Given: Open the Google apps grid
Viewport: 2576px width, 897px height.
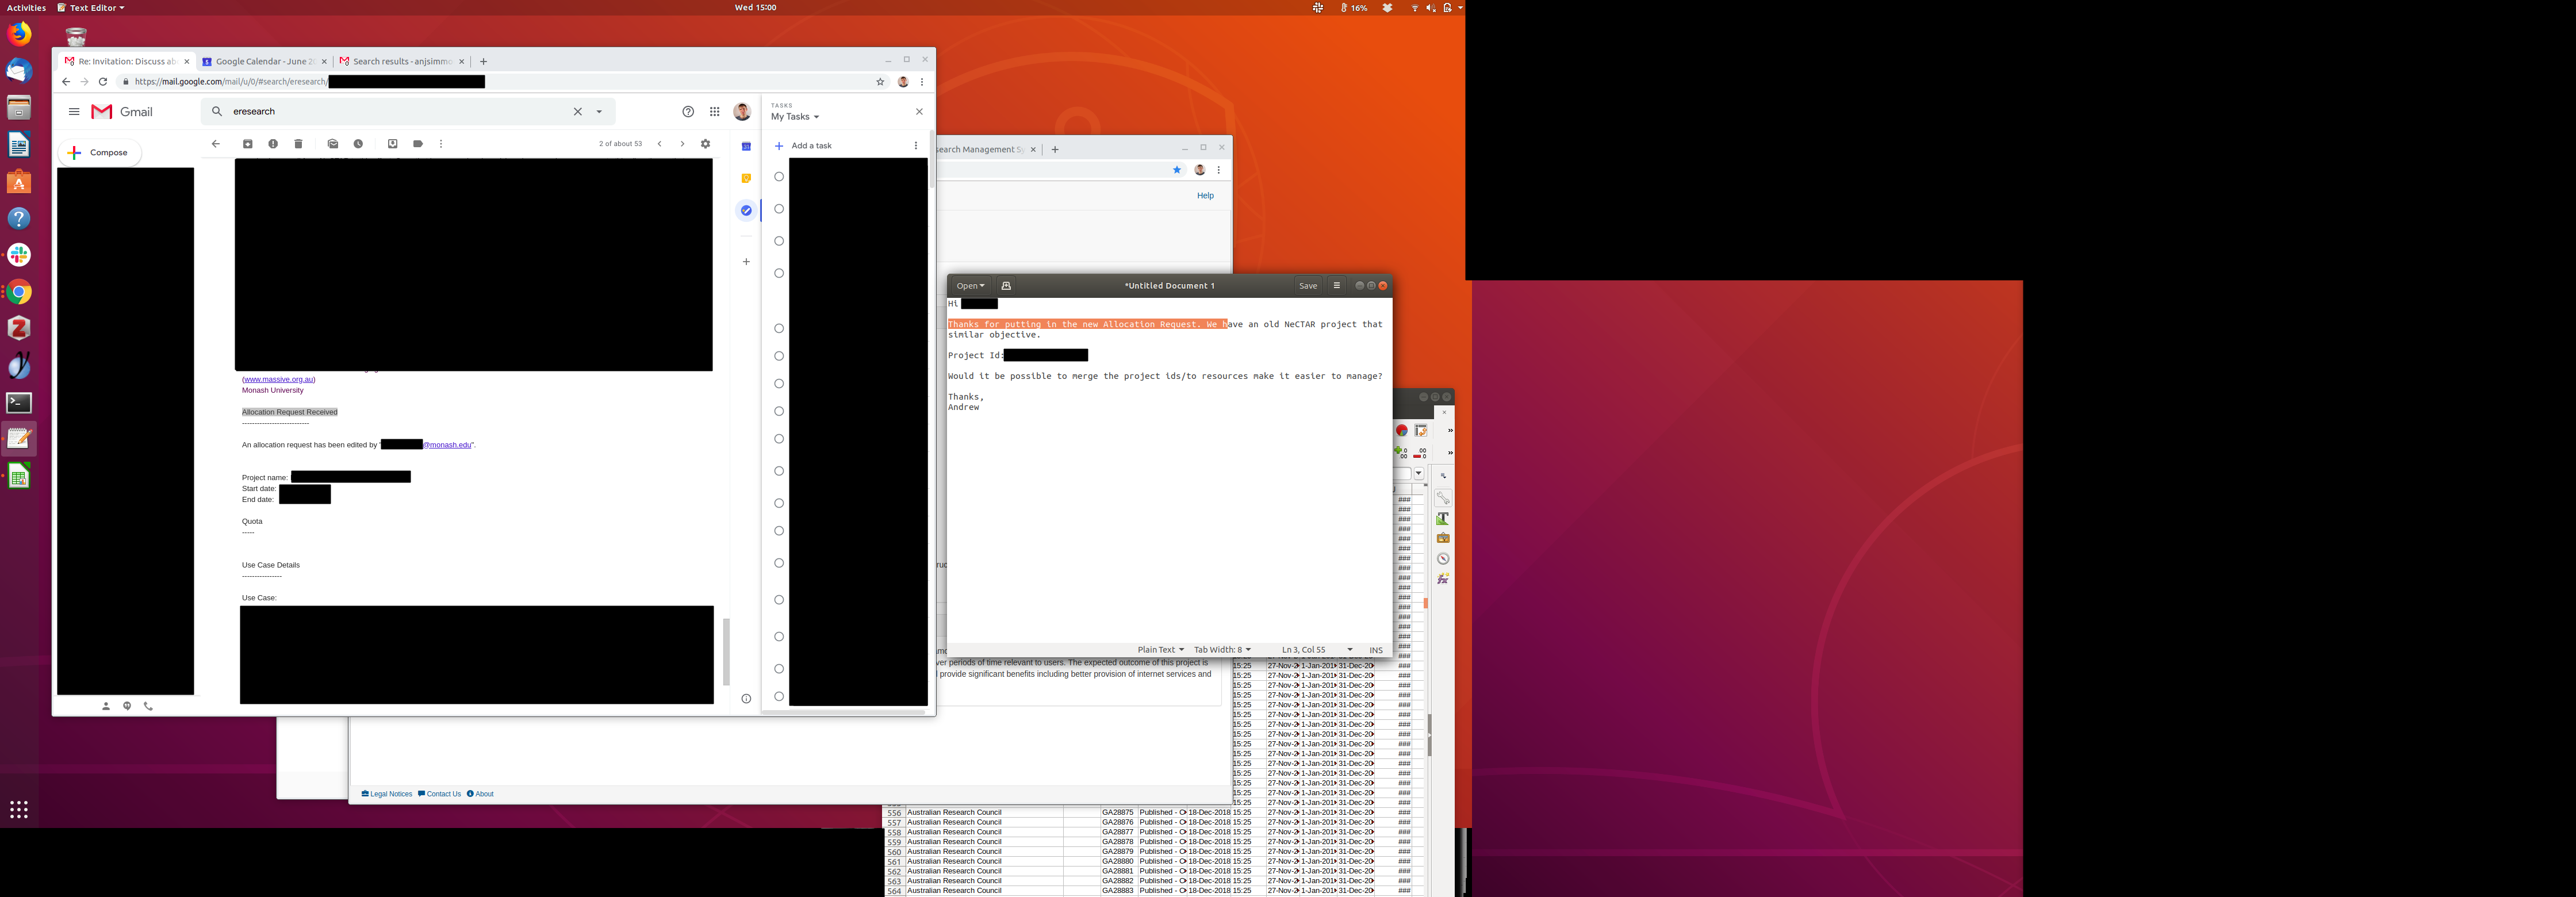Looking at the screenshot, I should (x=714, y=112).
